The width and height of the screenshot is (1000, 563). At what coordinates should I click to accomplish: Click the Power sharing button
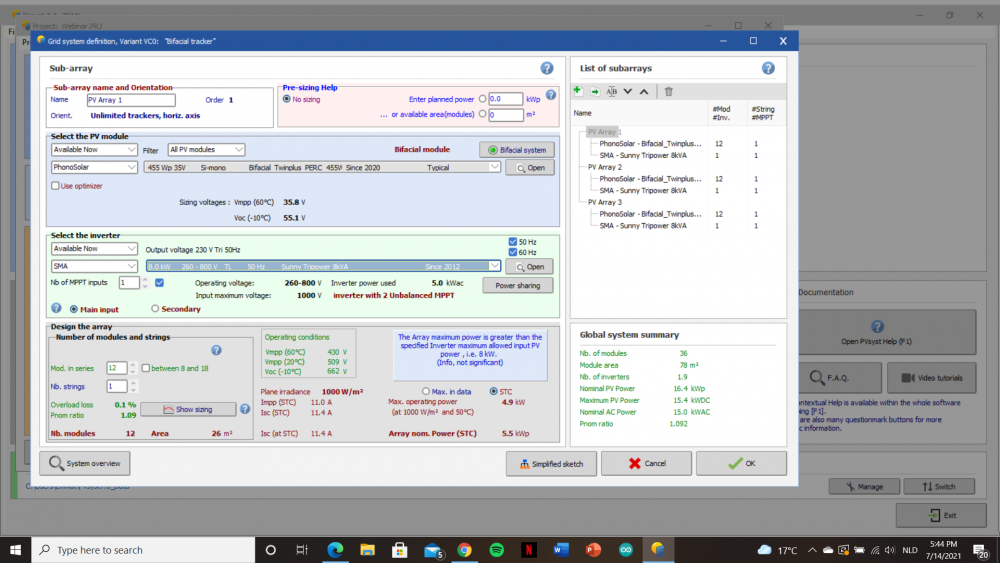click(x=517, y=285)
